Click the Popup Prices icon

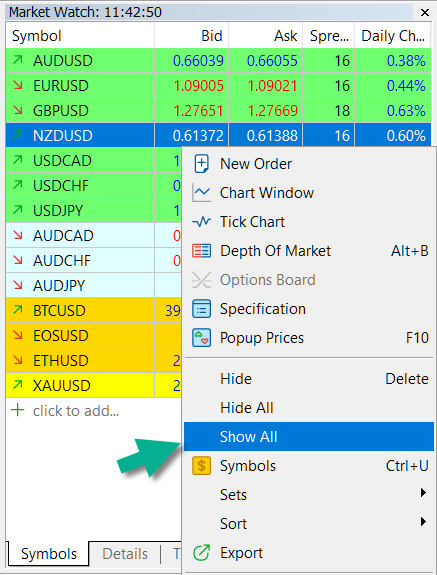tap(201, 338)
